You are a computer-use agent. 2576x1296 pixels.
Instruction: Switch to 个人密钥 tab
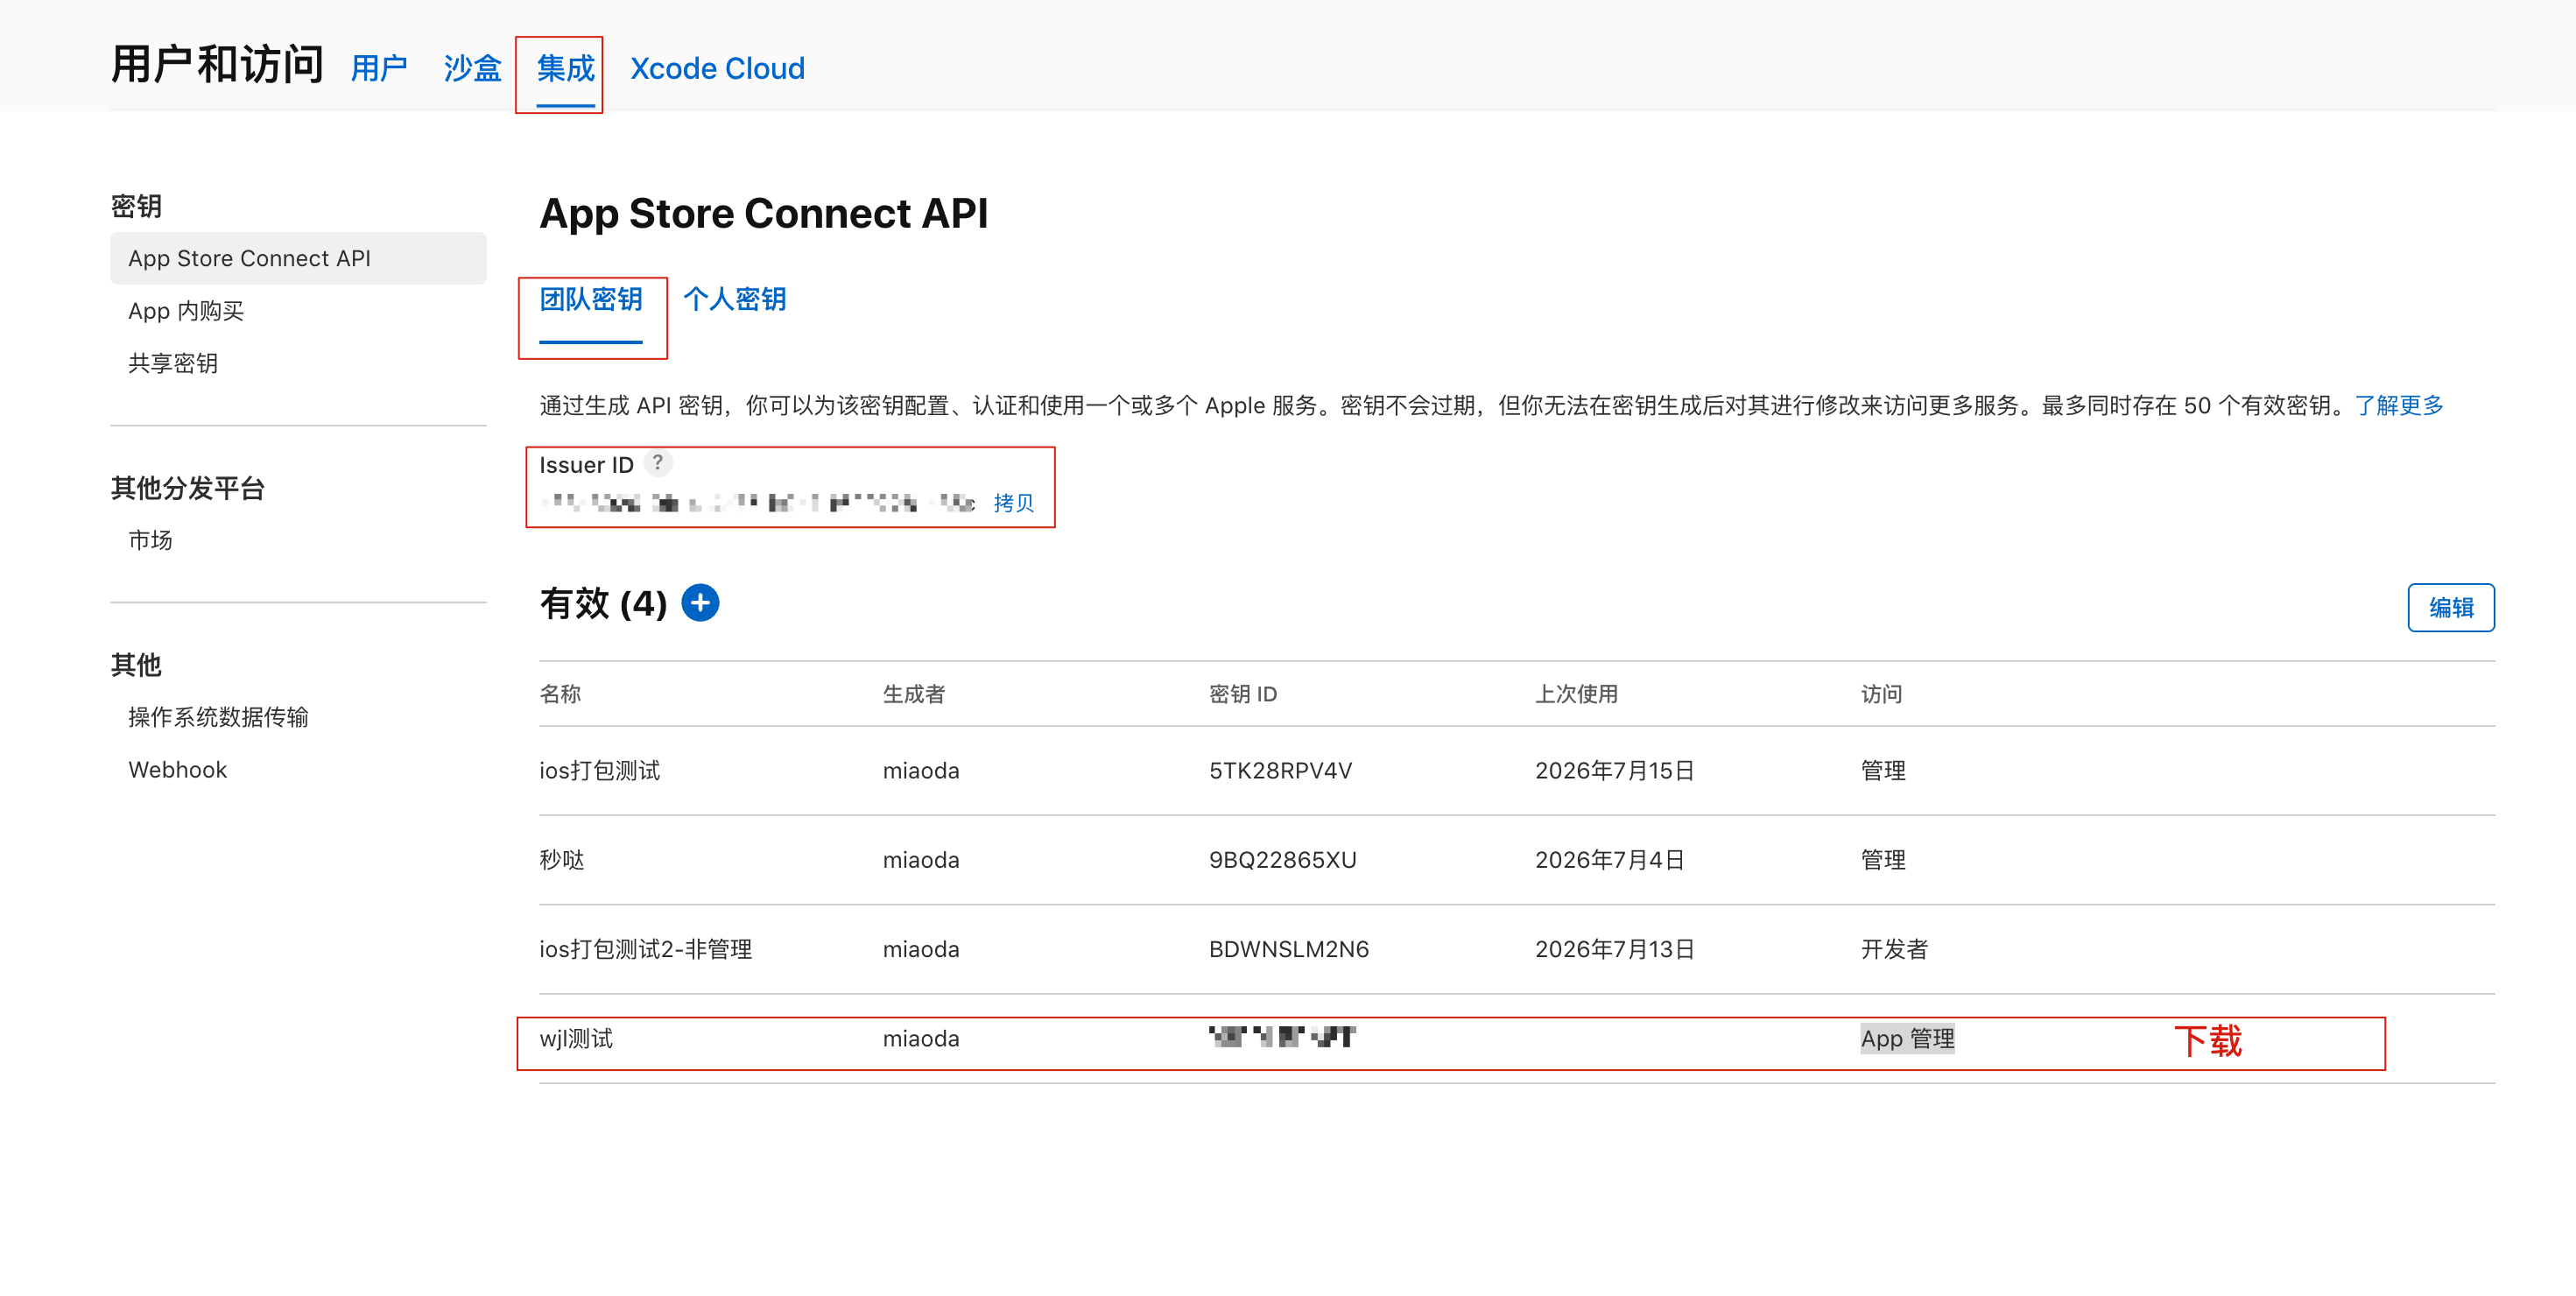pyautogui.click(x=734, y=299)
